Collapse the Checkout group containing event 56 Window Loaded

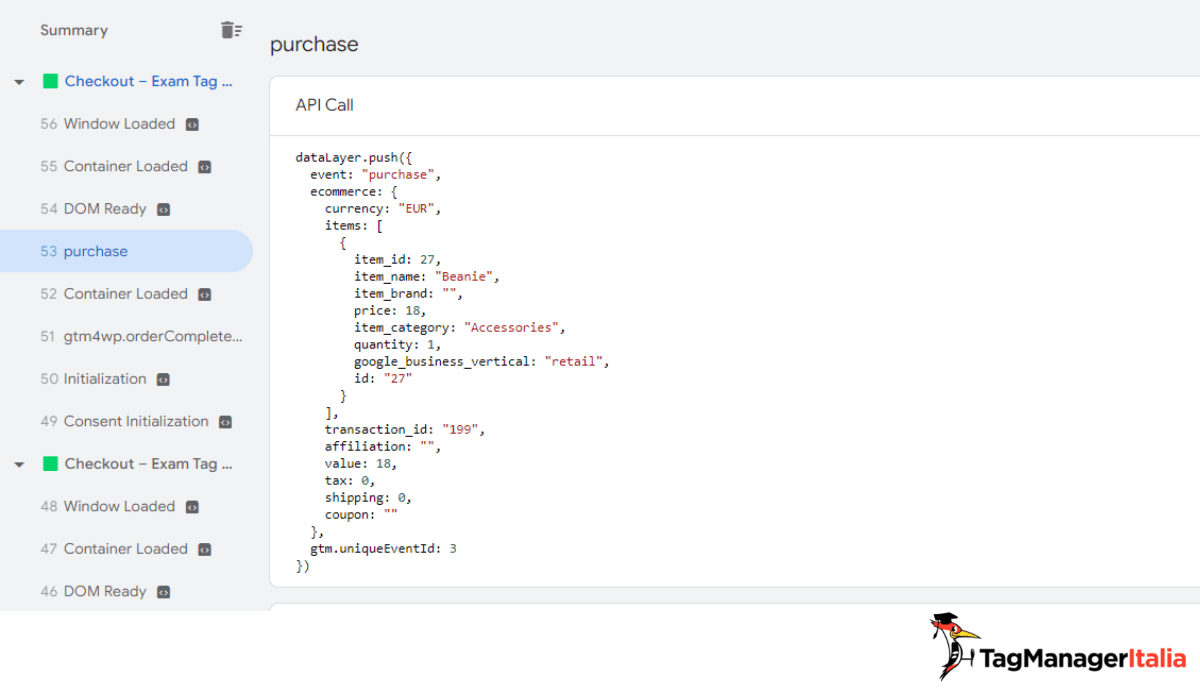pos(19,82)
